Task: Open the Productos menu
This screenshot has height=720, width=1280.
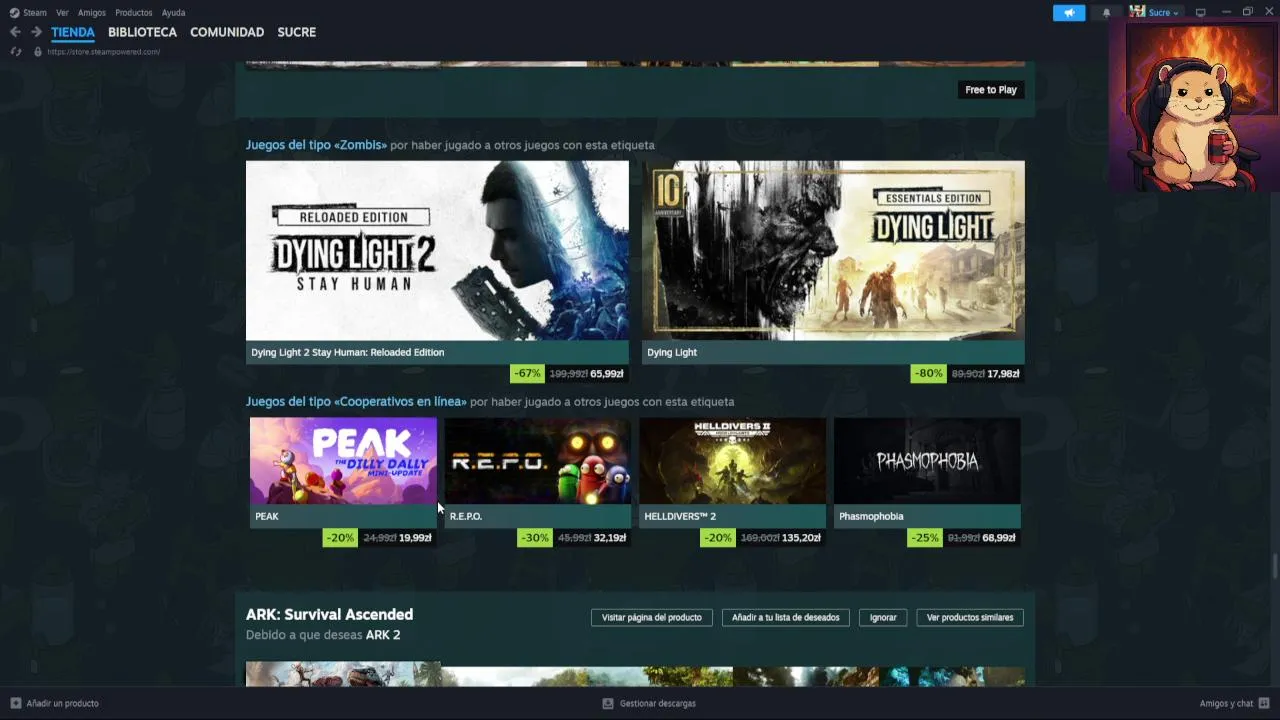Action: [x=133, y=13]
